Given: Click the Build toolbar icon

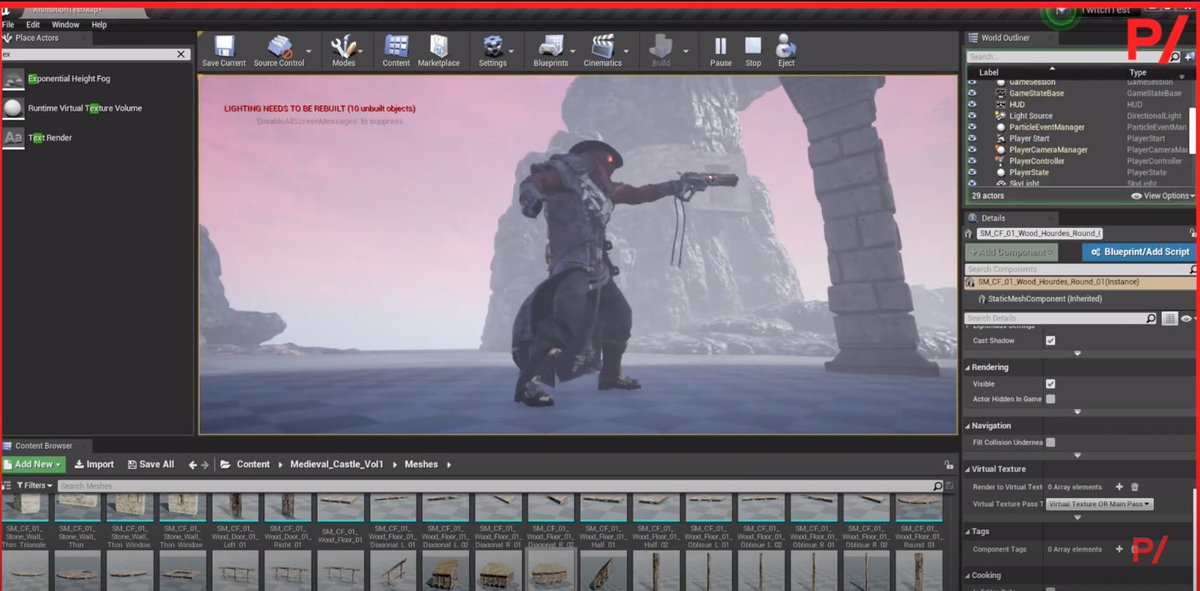Looking at the screenshot, I should (x=661, y=51).
